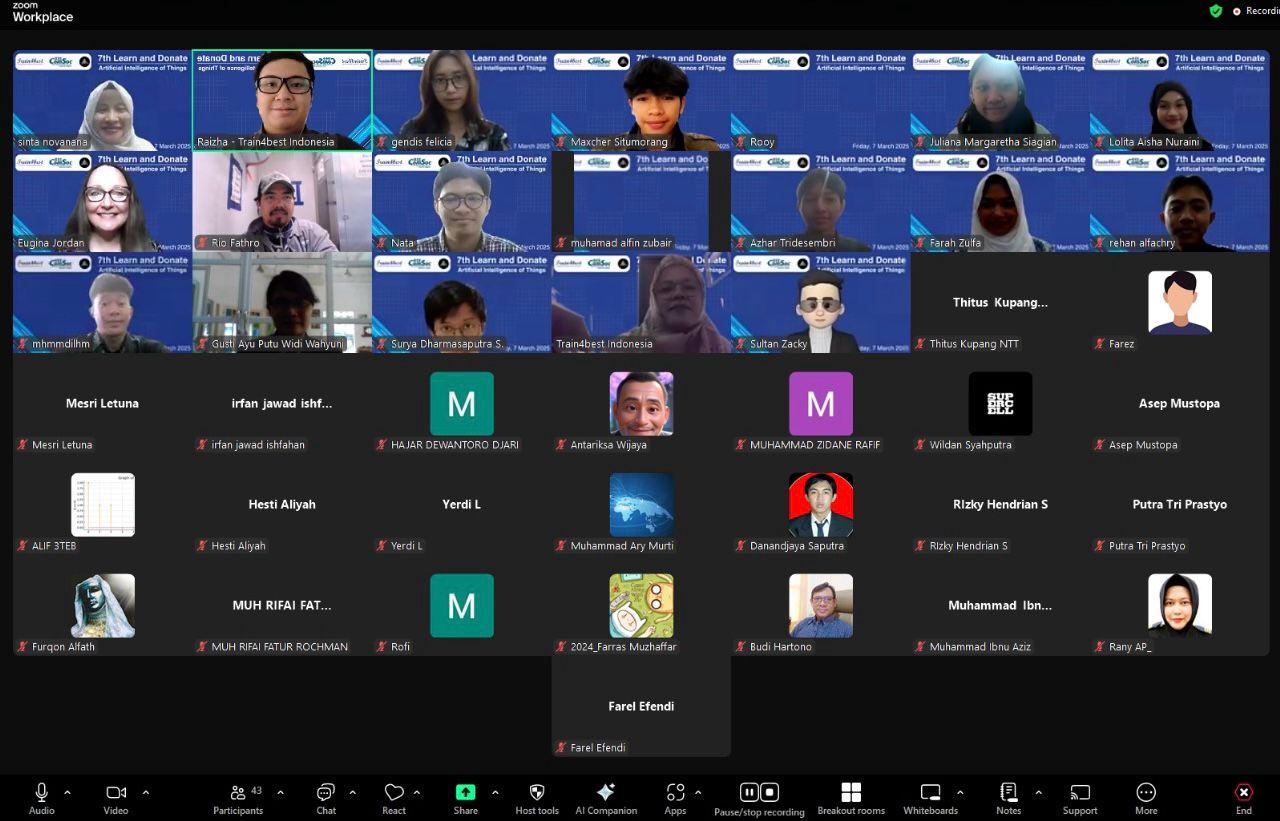Screen dimensions: 1280x821
Task: Expand the audio options arrow
Action: pos(67,793)
